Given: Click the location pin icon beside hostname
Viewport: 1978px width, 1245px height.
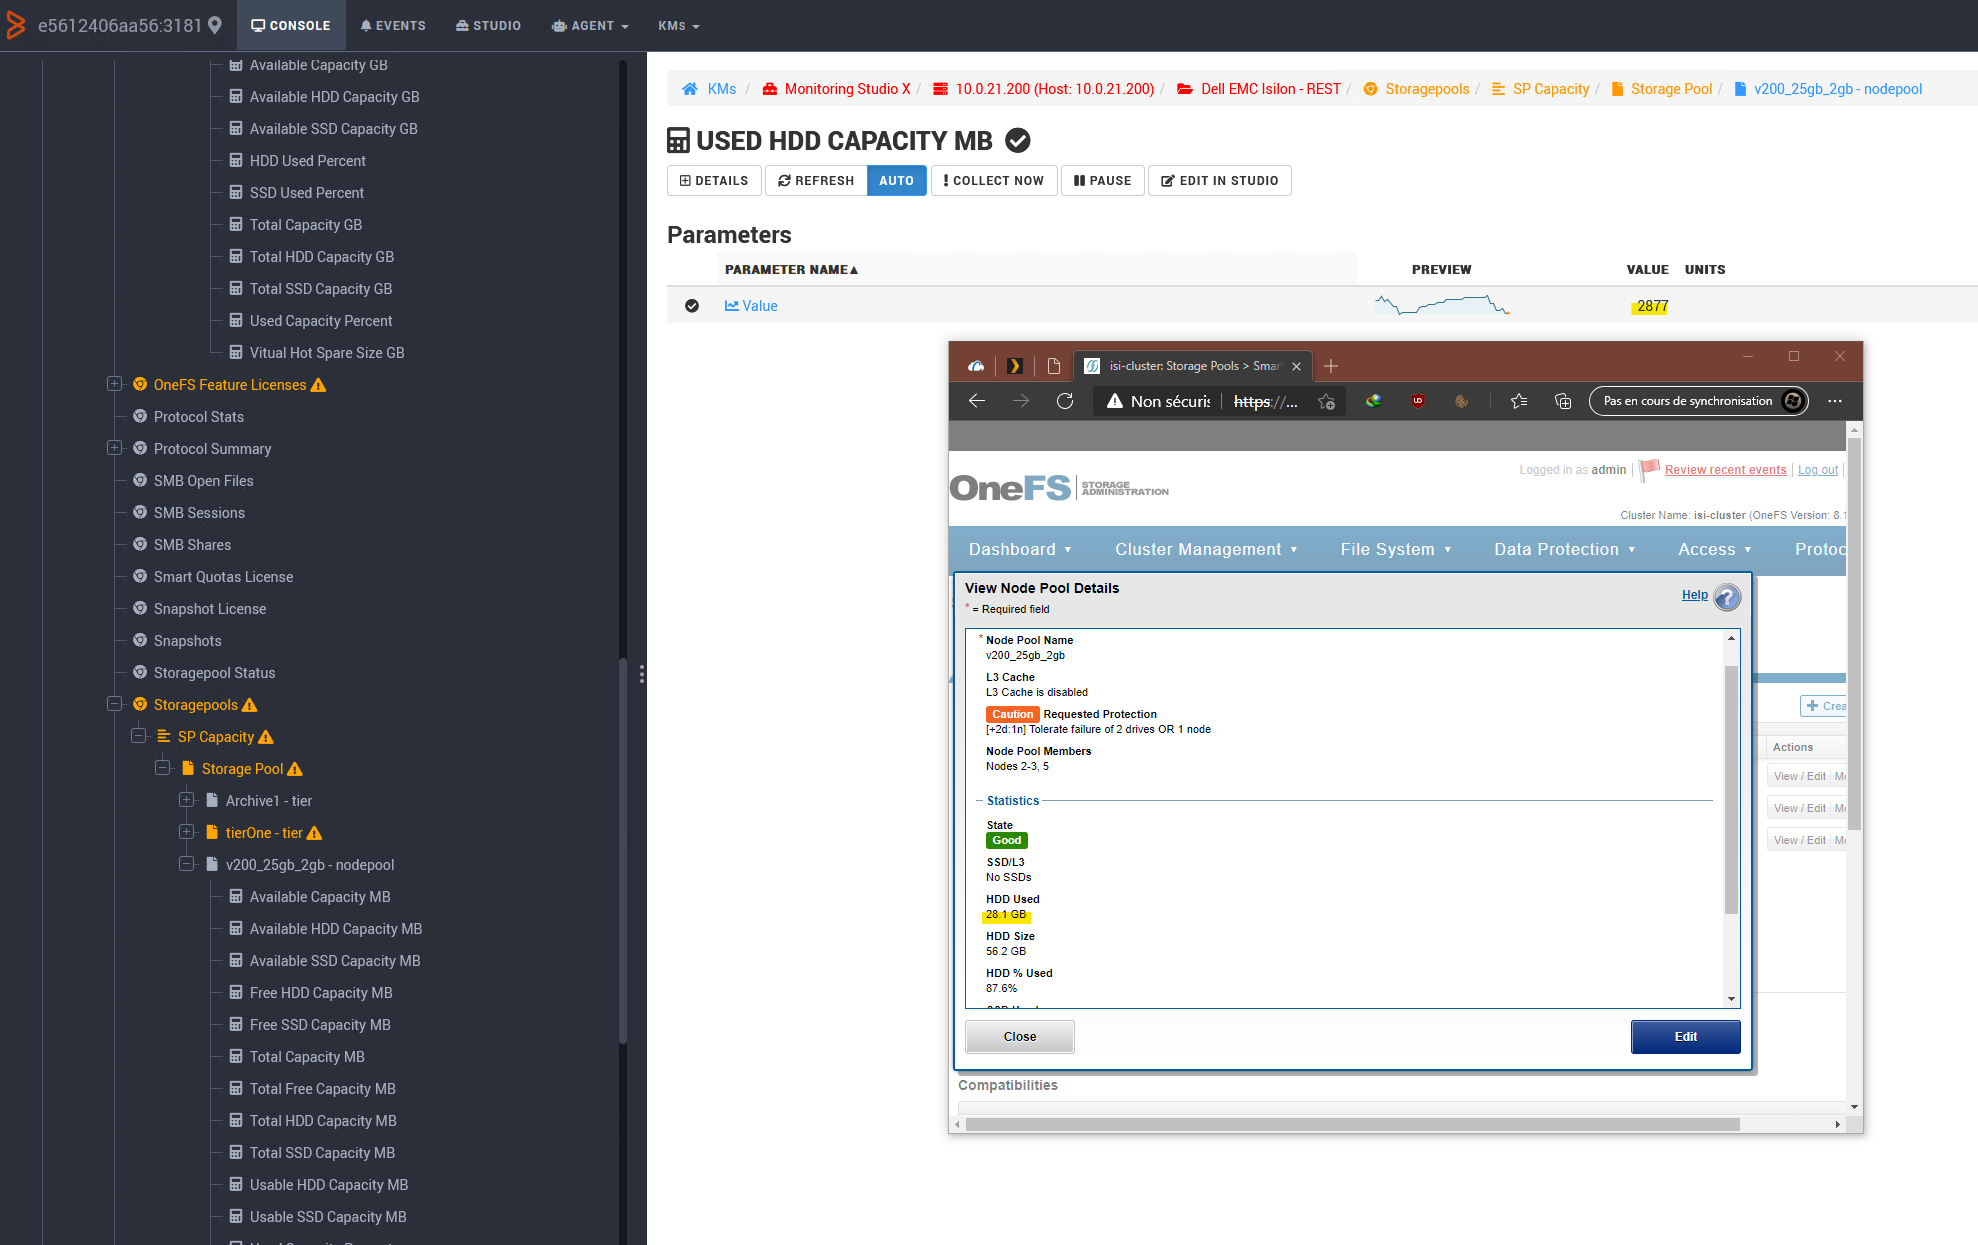Looking at the screenshot, I should 215,25.
